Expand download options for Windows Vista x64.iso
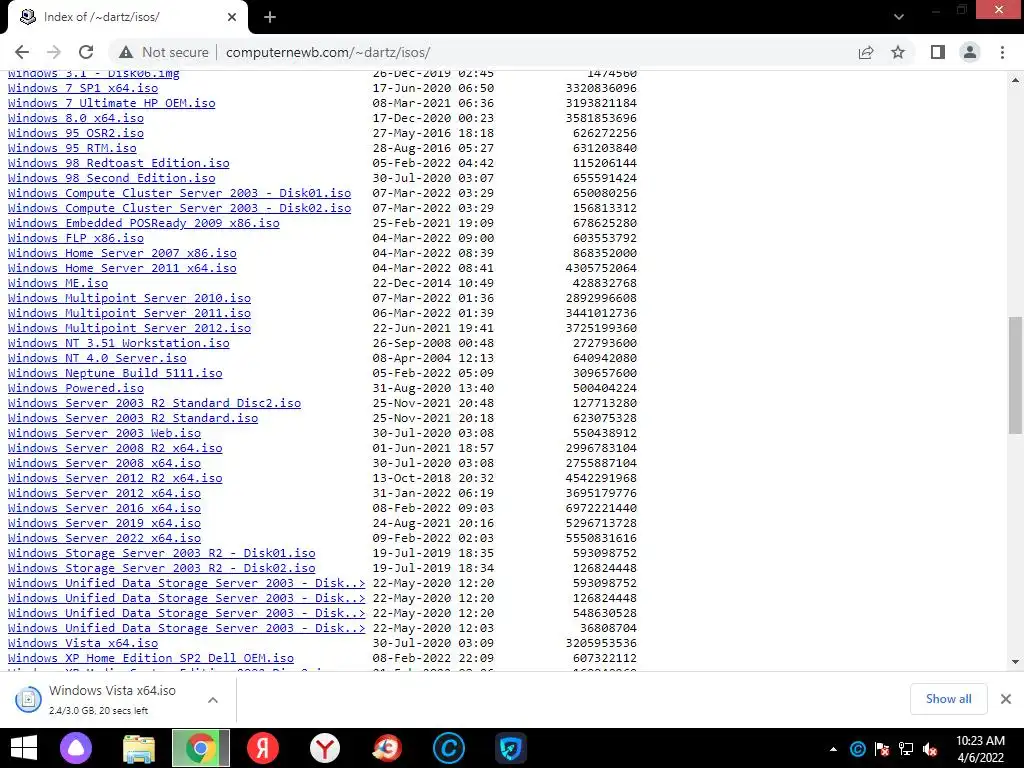This screenshot has width=1024, height=768. coord(213,700)
